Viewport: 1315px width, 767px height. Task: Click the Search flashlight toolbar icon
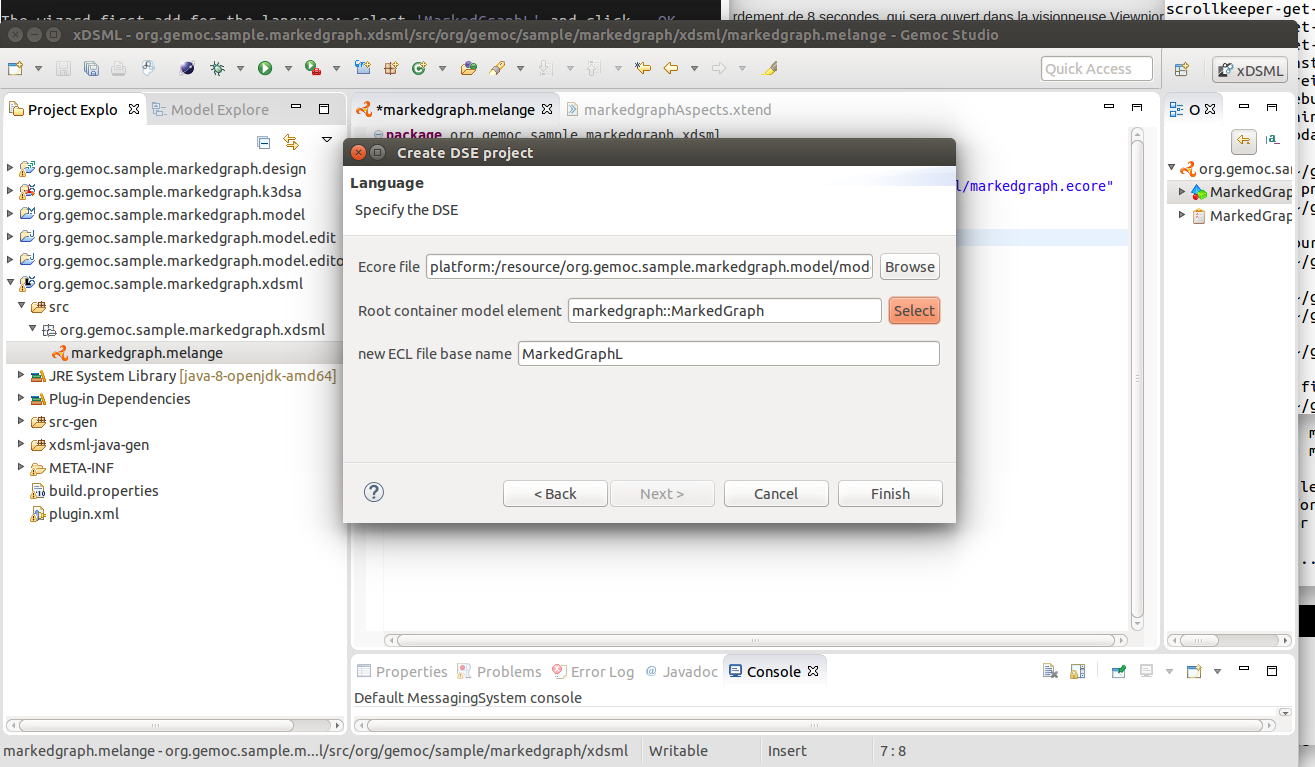pyautogui.click(x=497, y=69)
